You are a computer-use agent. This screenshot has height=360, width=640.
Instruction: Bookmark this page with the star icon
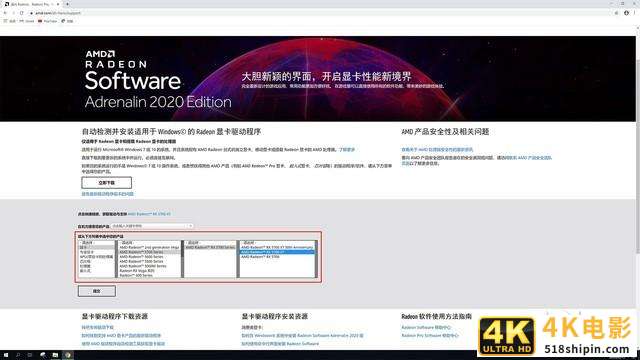(616, 13)
